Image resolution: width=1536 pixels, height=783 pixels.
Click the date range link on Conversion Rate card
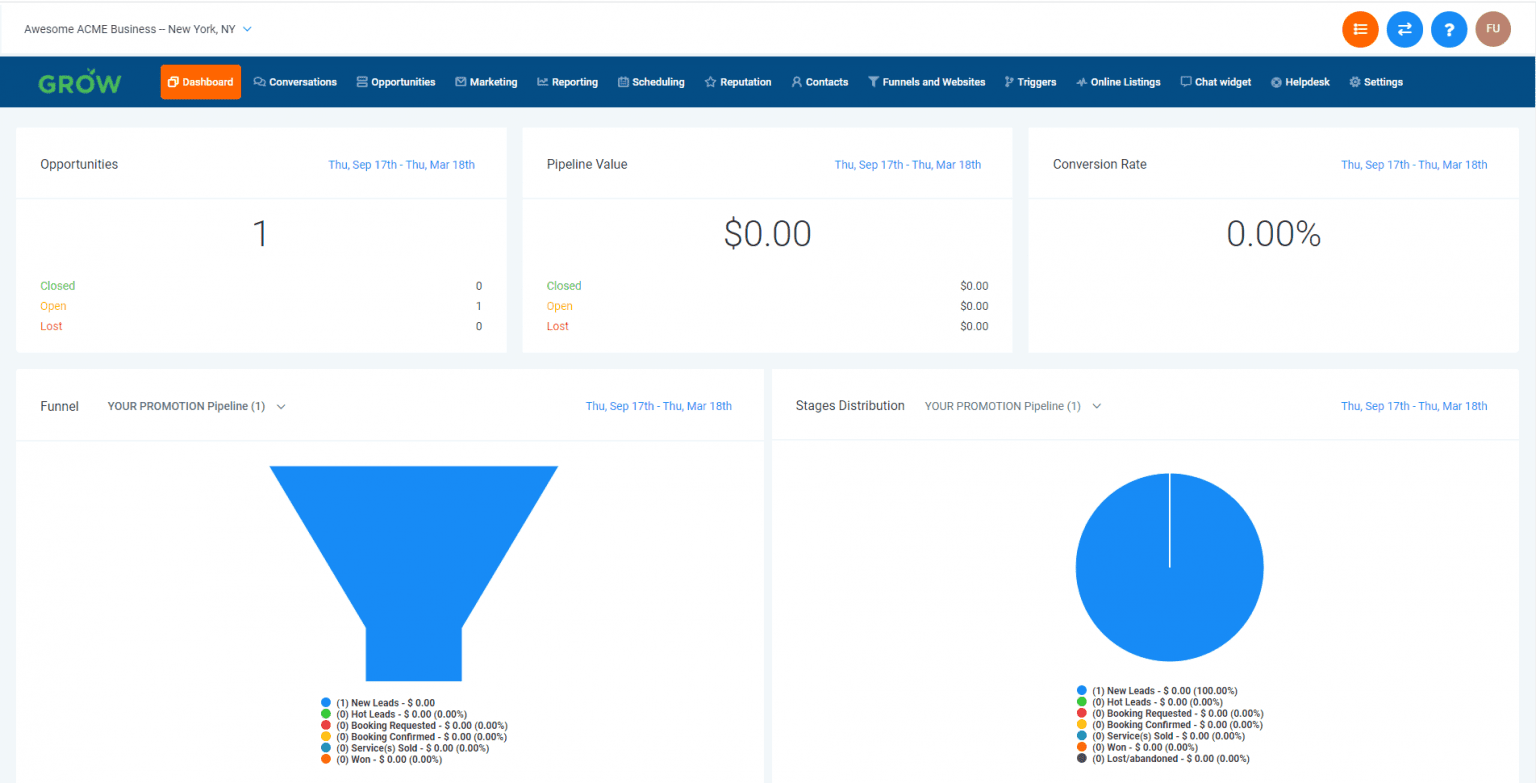click(x=1414, y=164)
